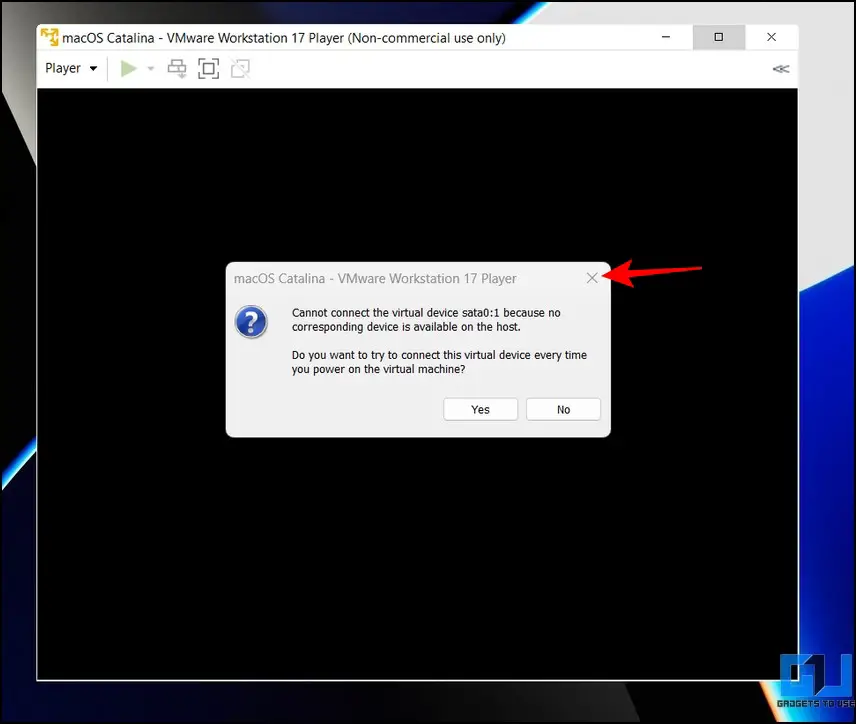Click the Unity mode toolbar icon
The width and height of the screenshot is (856, 724).
(x=239, y=68)
